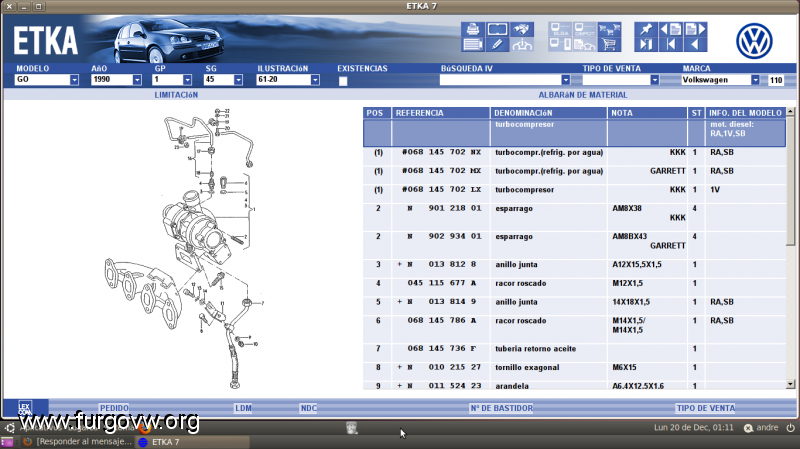This screenshot has height=449, width=800.
Task: Open the Búsqueda IV dropdown arrow
Action: point(565,80)
